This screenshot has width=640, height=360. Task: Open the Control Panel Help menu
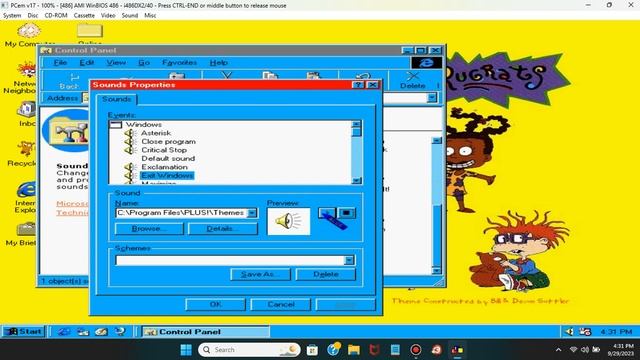coord(219,62)
